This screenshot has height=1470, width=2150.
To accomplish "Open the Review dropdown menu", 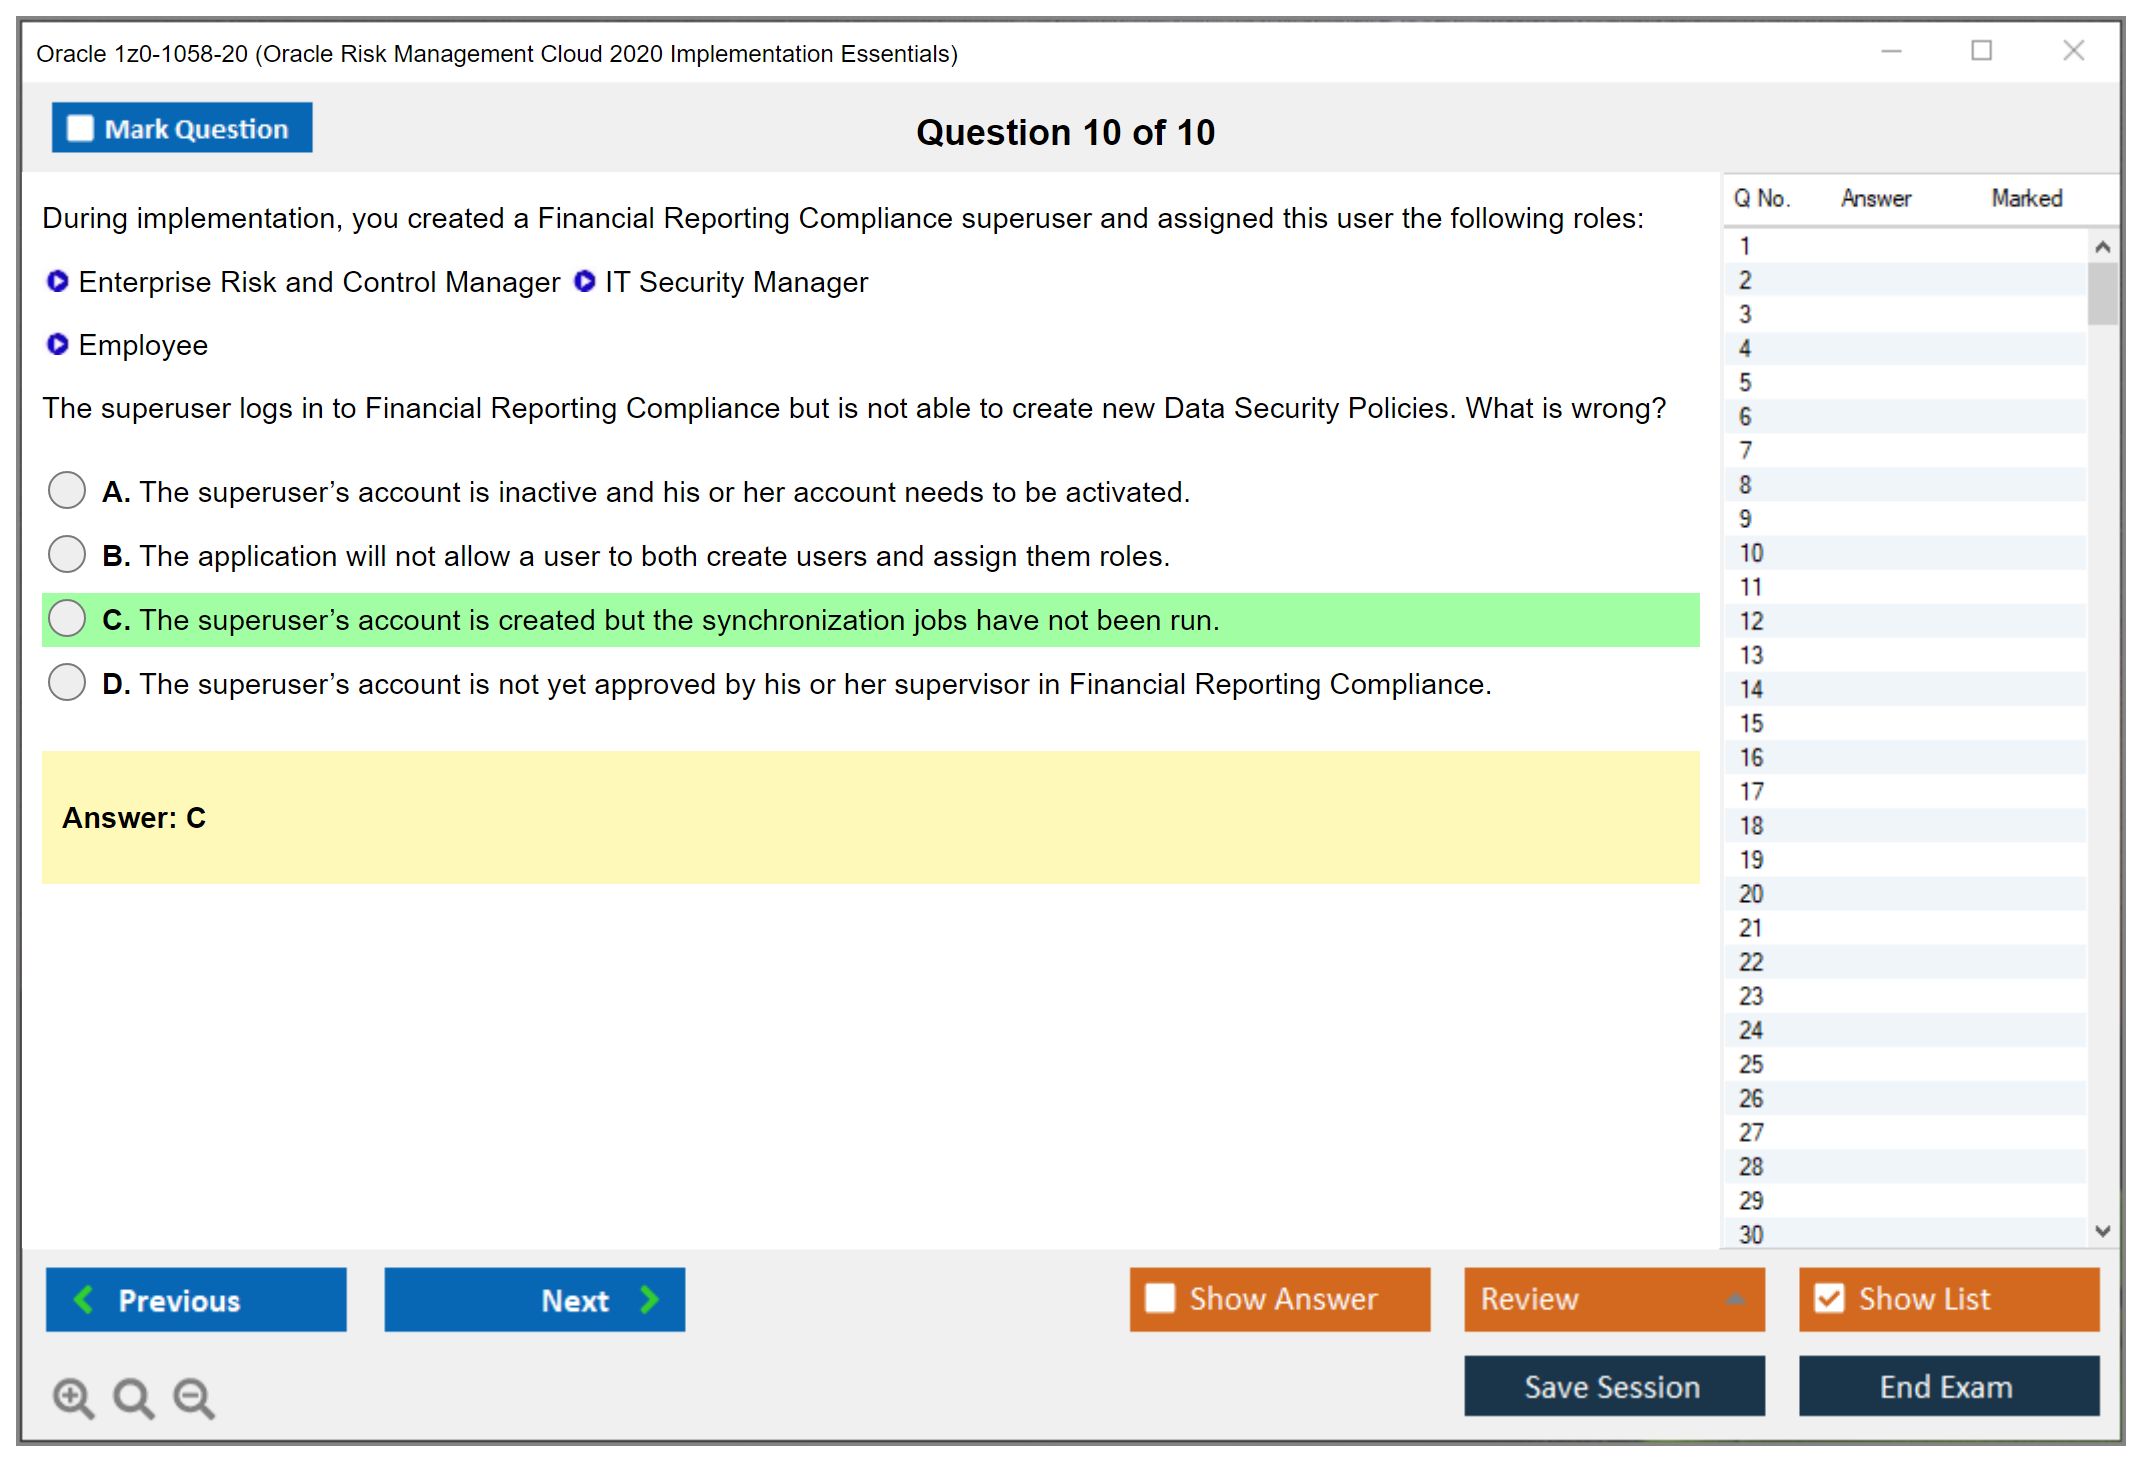I will [x=1614, y=1299].
